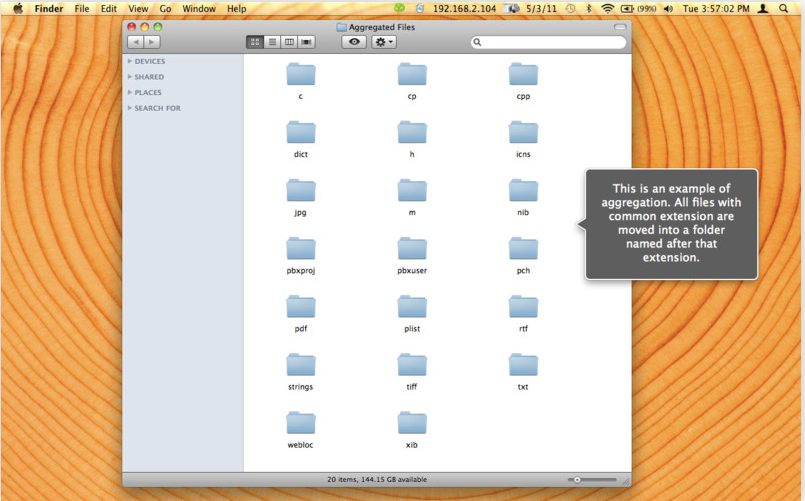Viewport: 805px width, 501px height.
Task: Open the icns folder
Action: click(x=523, y=133)
